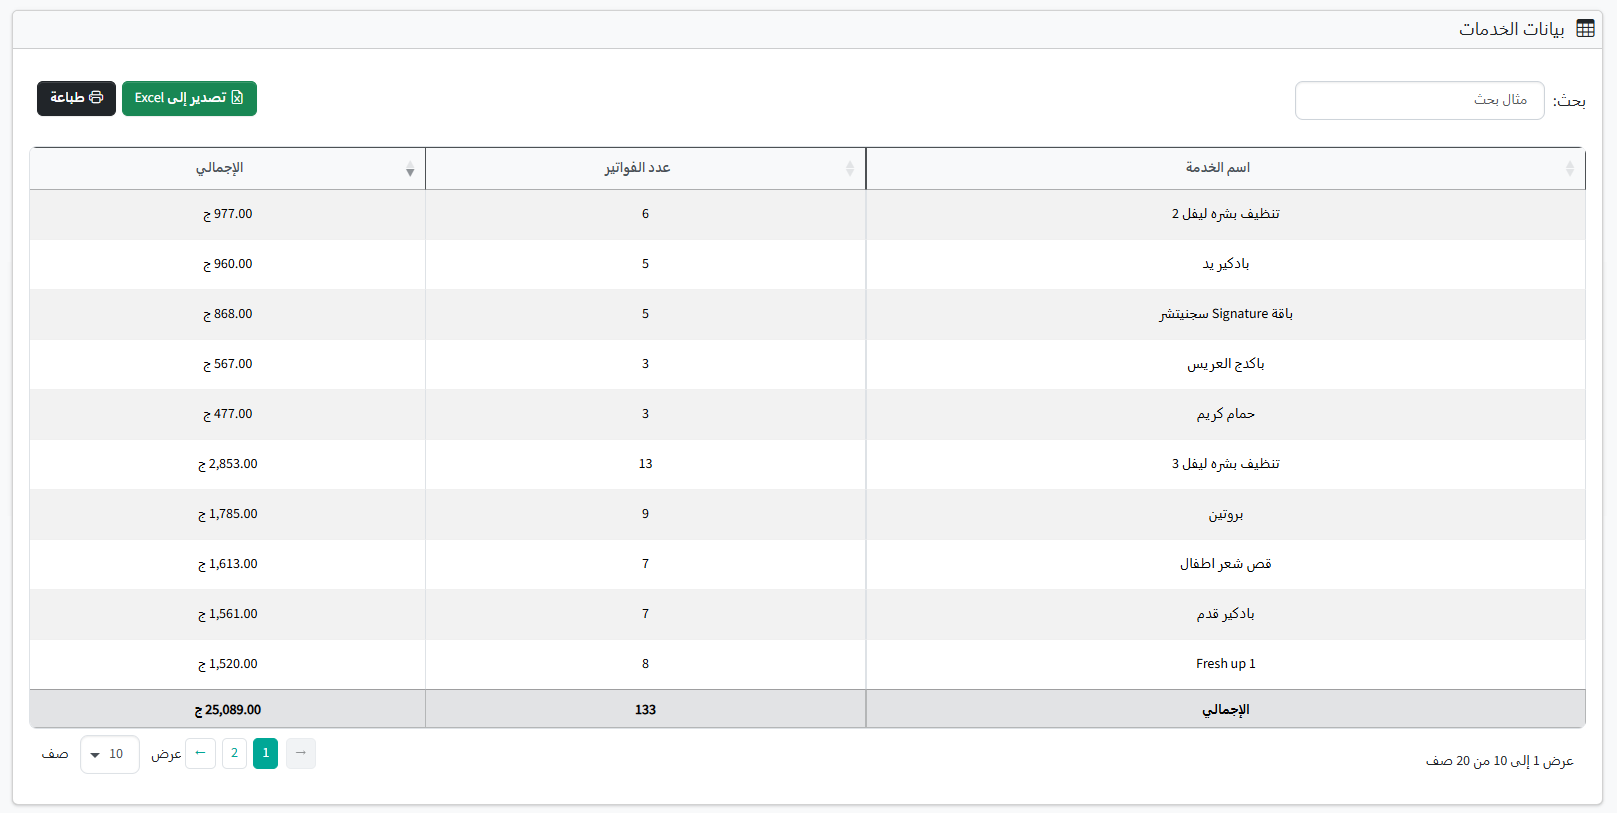Click sort arrows in عدد الفواتير column header
Image resolution: width=1617 pixels, height=813 pixels.
(x=849, y=169)
